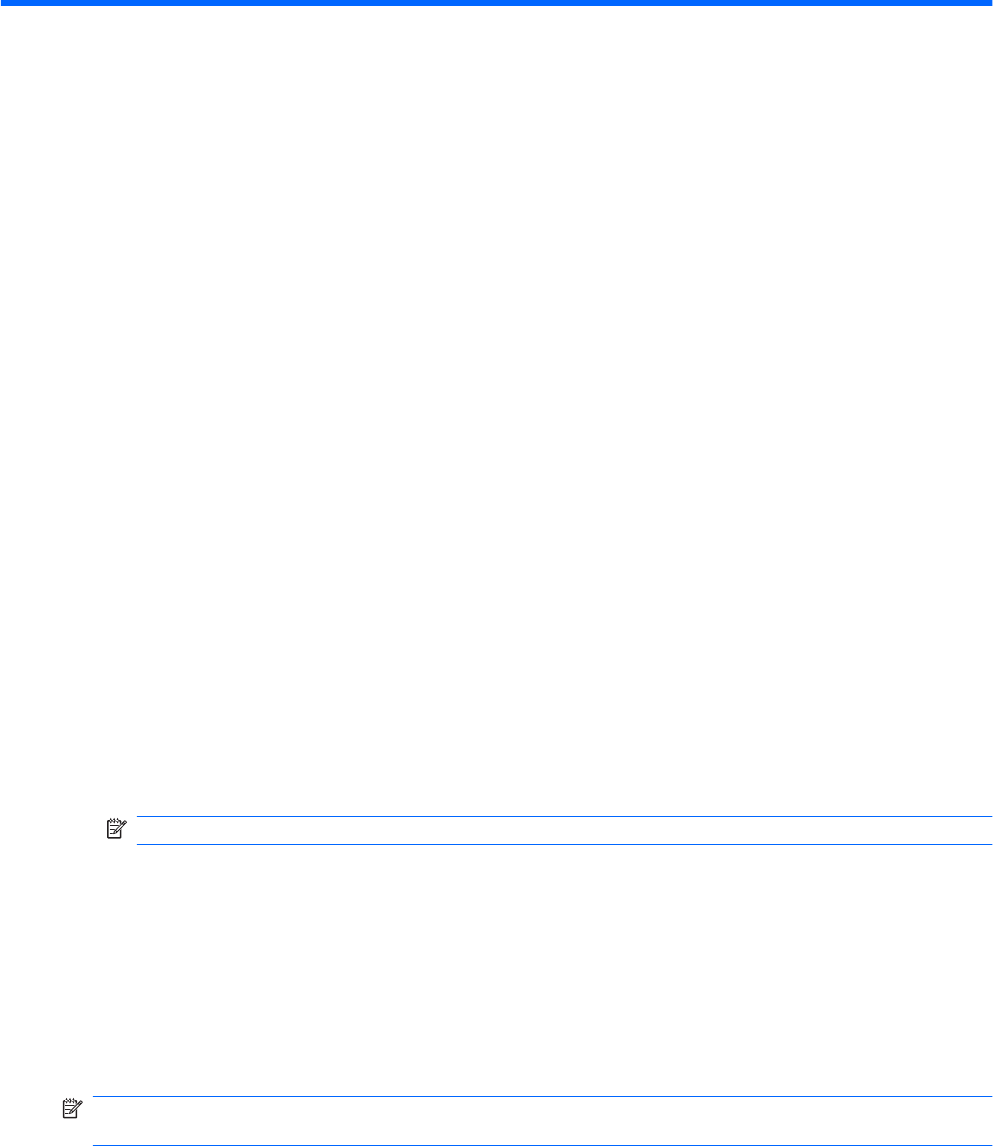Click inside the lower wide note box
Image resolution: width=993 pixels, height=1146 pixels.
542,1120
